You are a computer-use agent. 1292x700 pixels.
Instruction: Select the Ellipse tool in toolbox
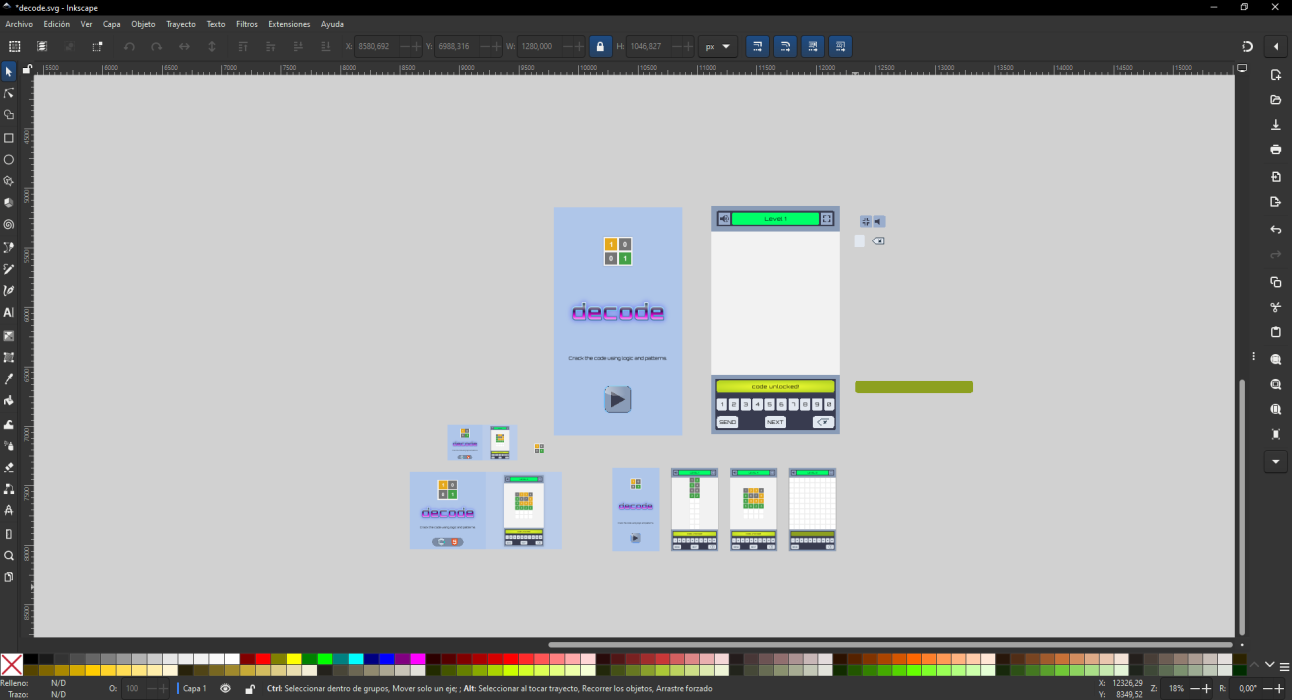coord(9,160)
